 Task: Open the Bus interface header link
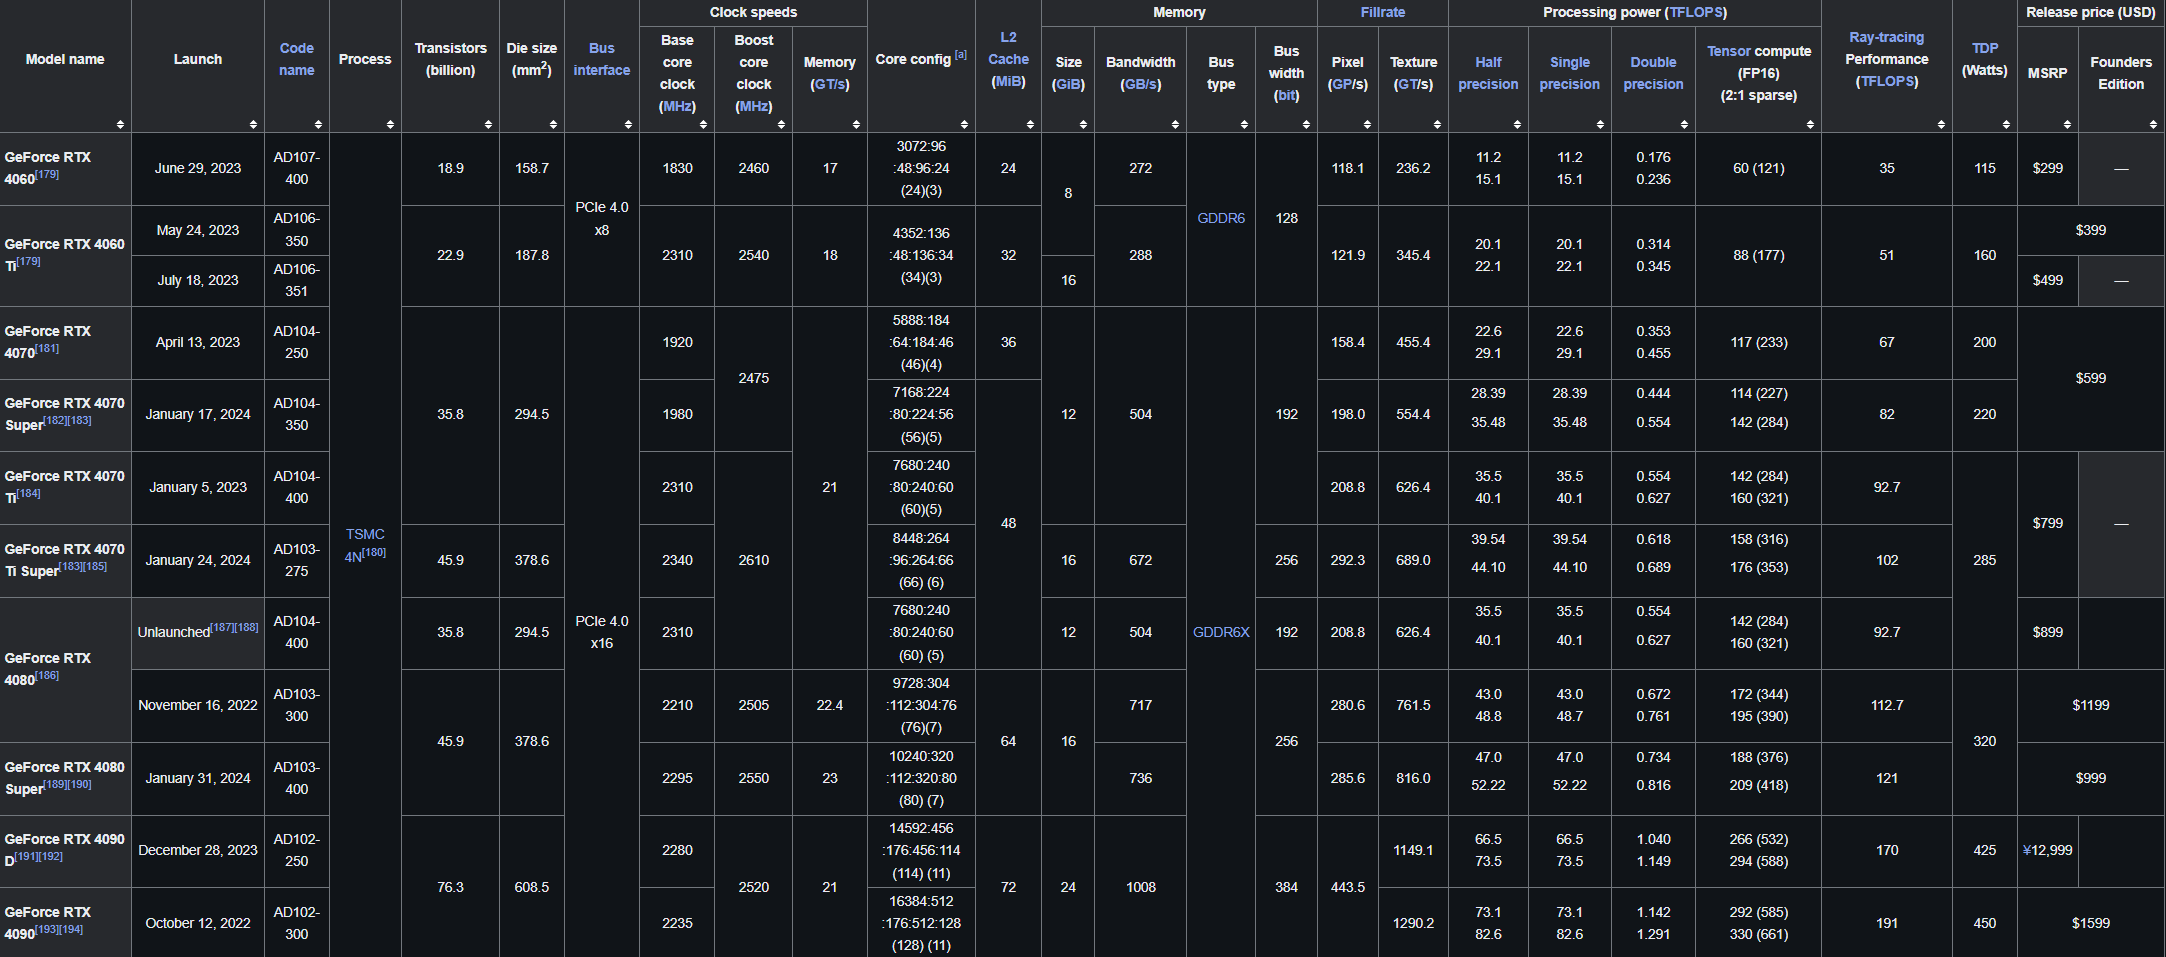tap(602, 59)
